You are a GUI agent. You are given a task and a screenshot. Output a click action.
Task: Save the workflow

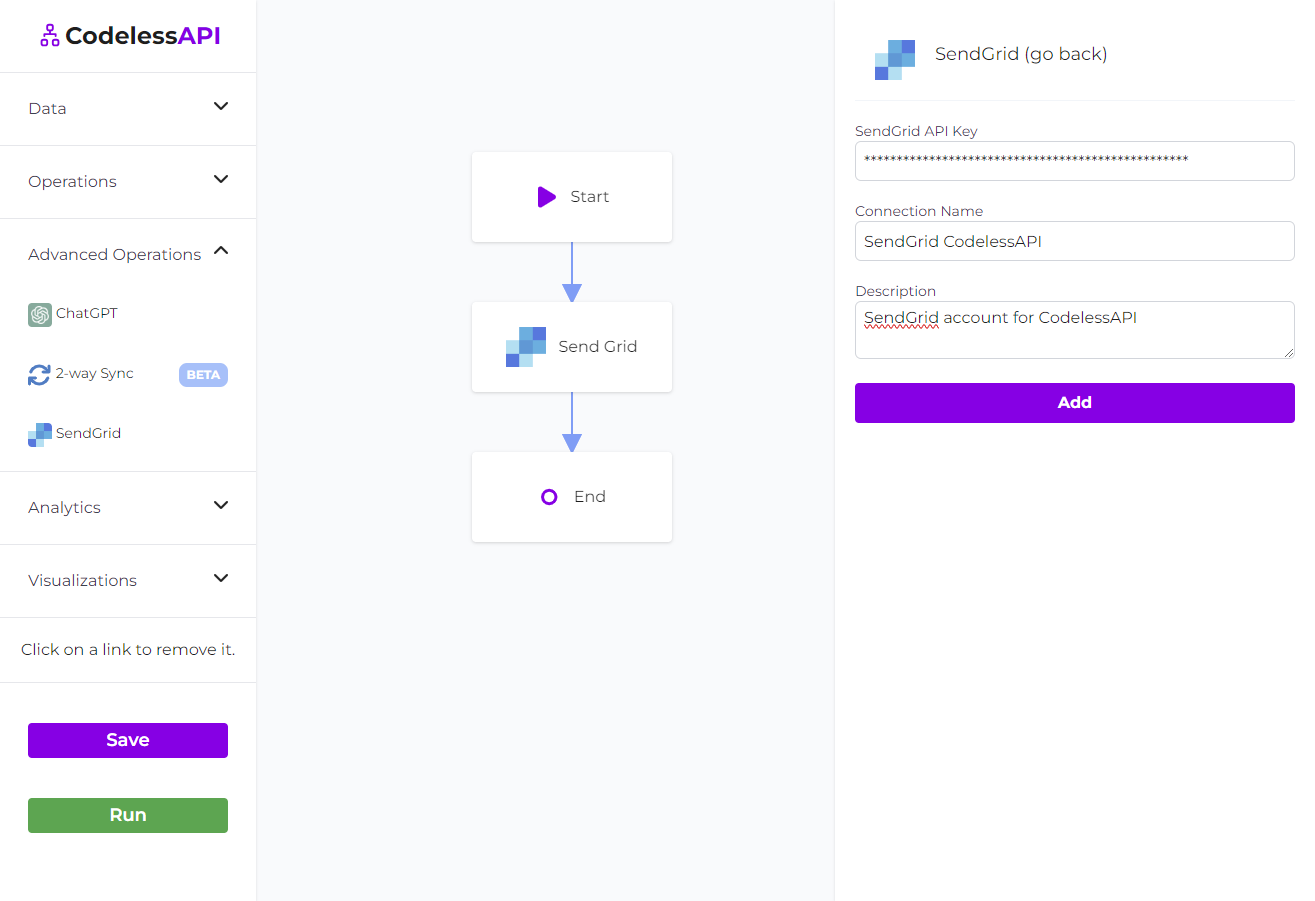tap(128, 740)
